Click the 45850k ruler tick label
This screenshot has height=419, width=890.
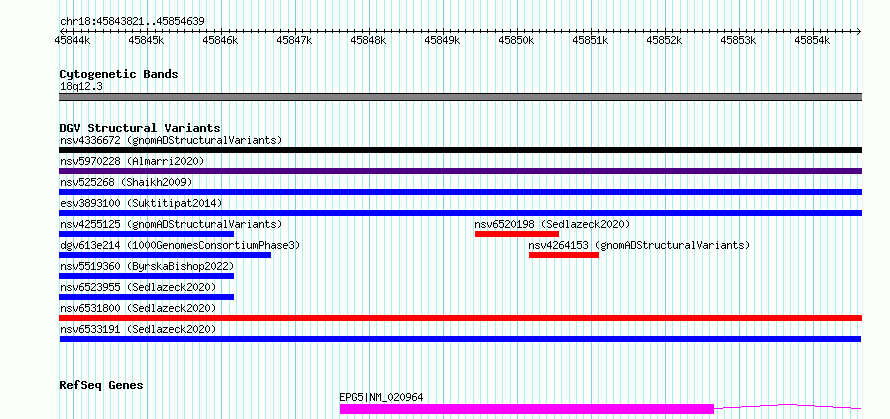(516, 40)
